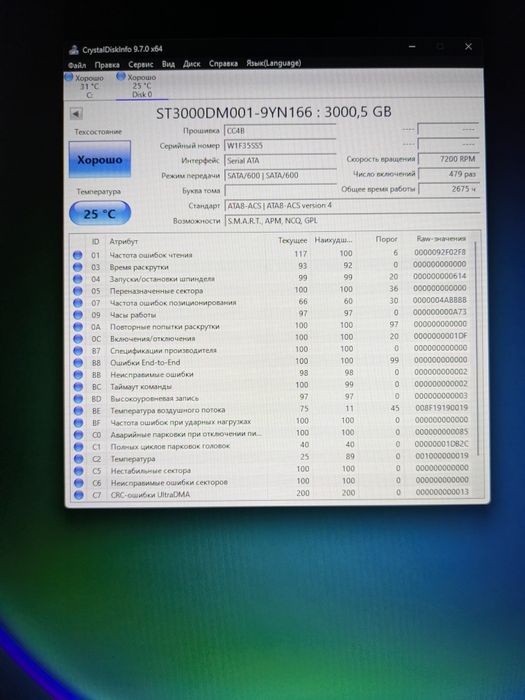Viewport: 525px width, 700px height.
Task: Click the empty drive letter field
Action: click(280, 191)
